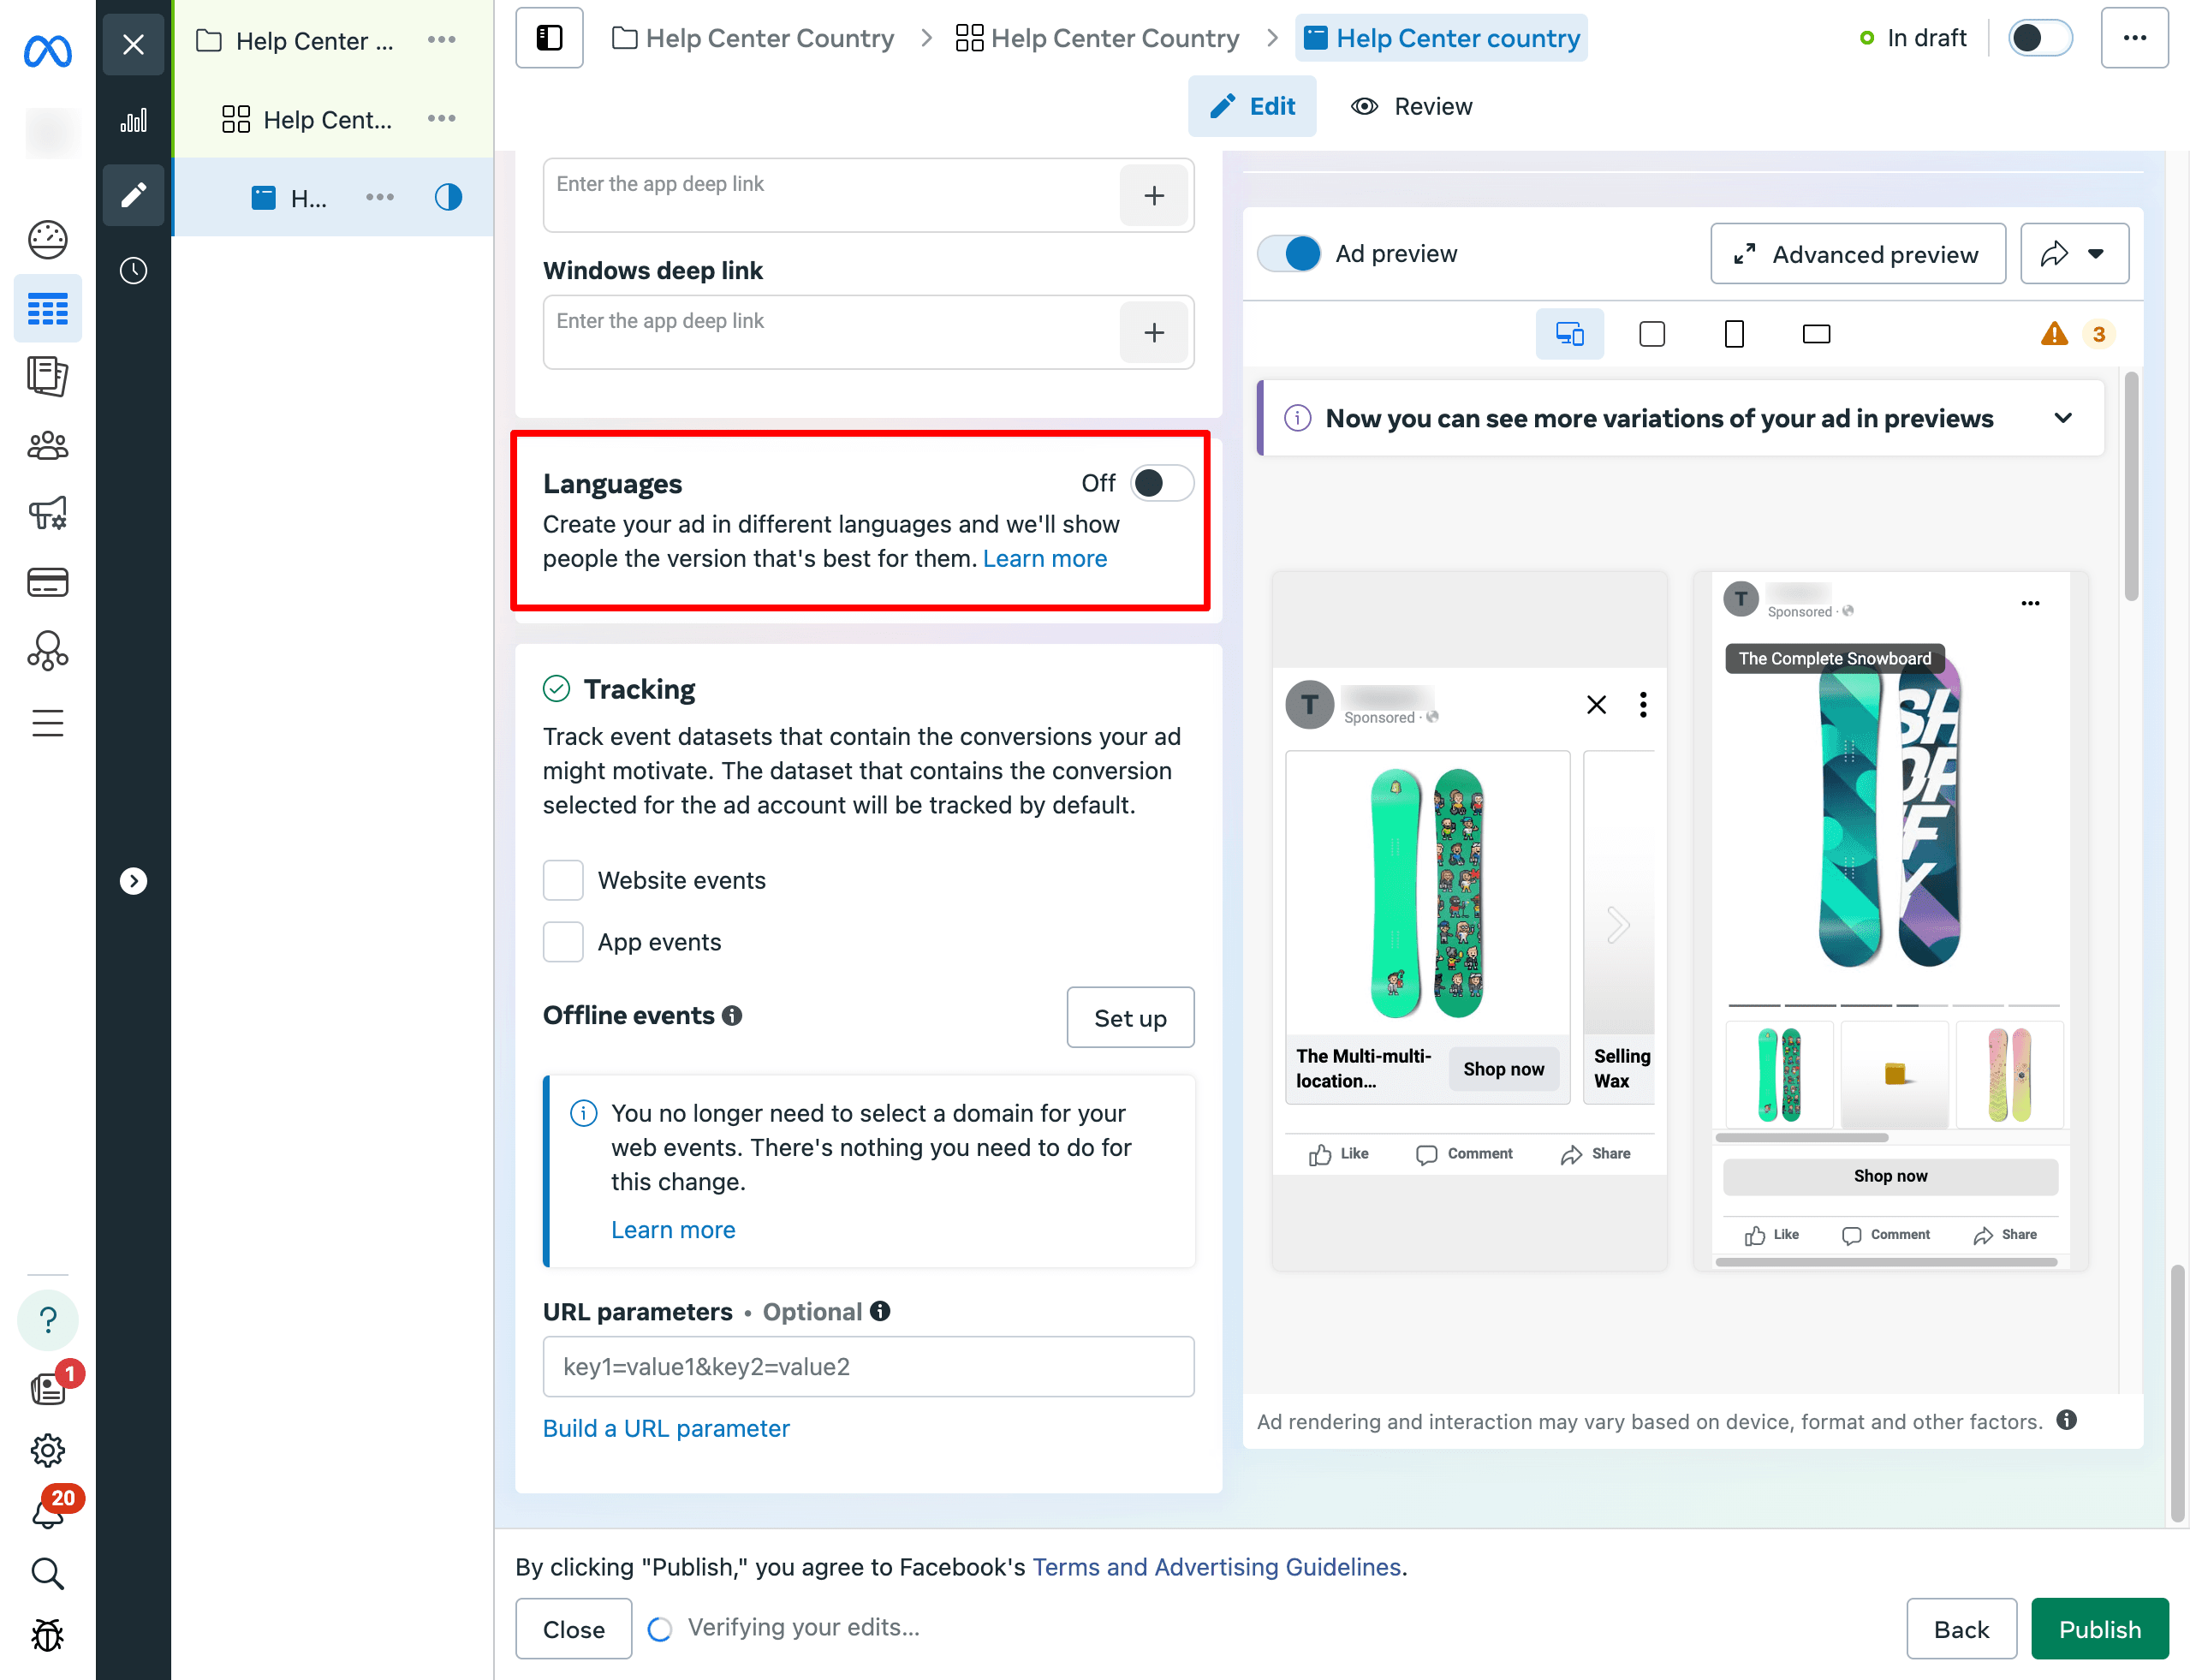Expand the ad preview variations banner chevron
Screen dimensions: 2190x1680
[2062, 419]
